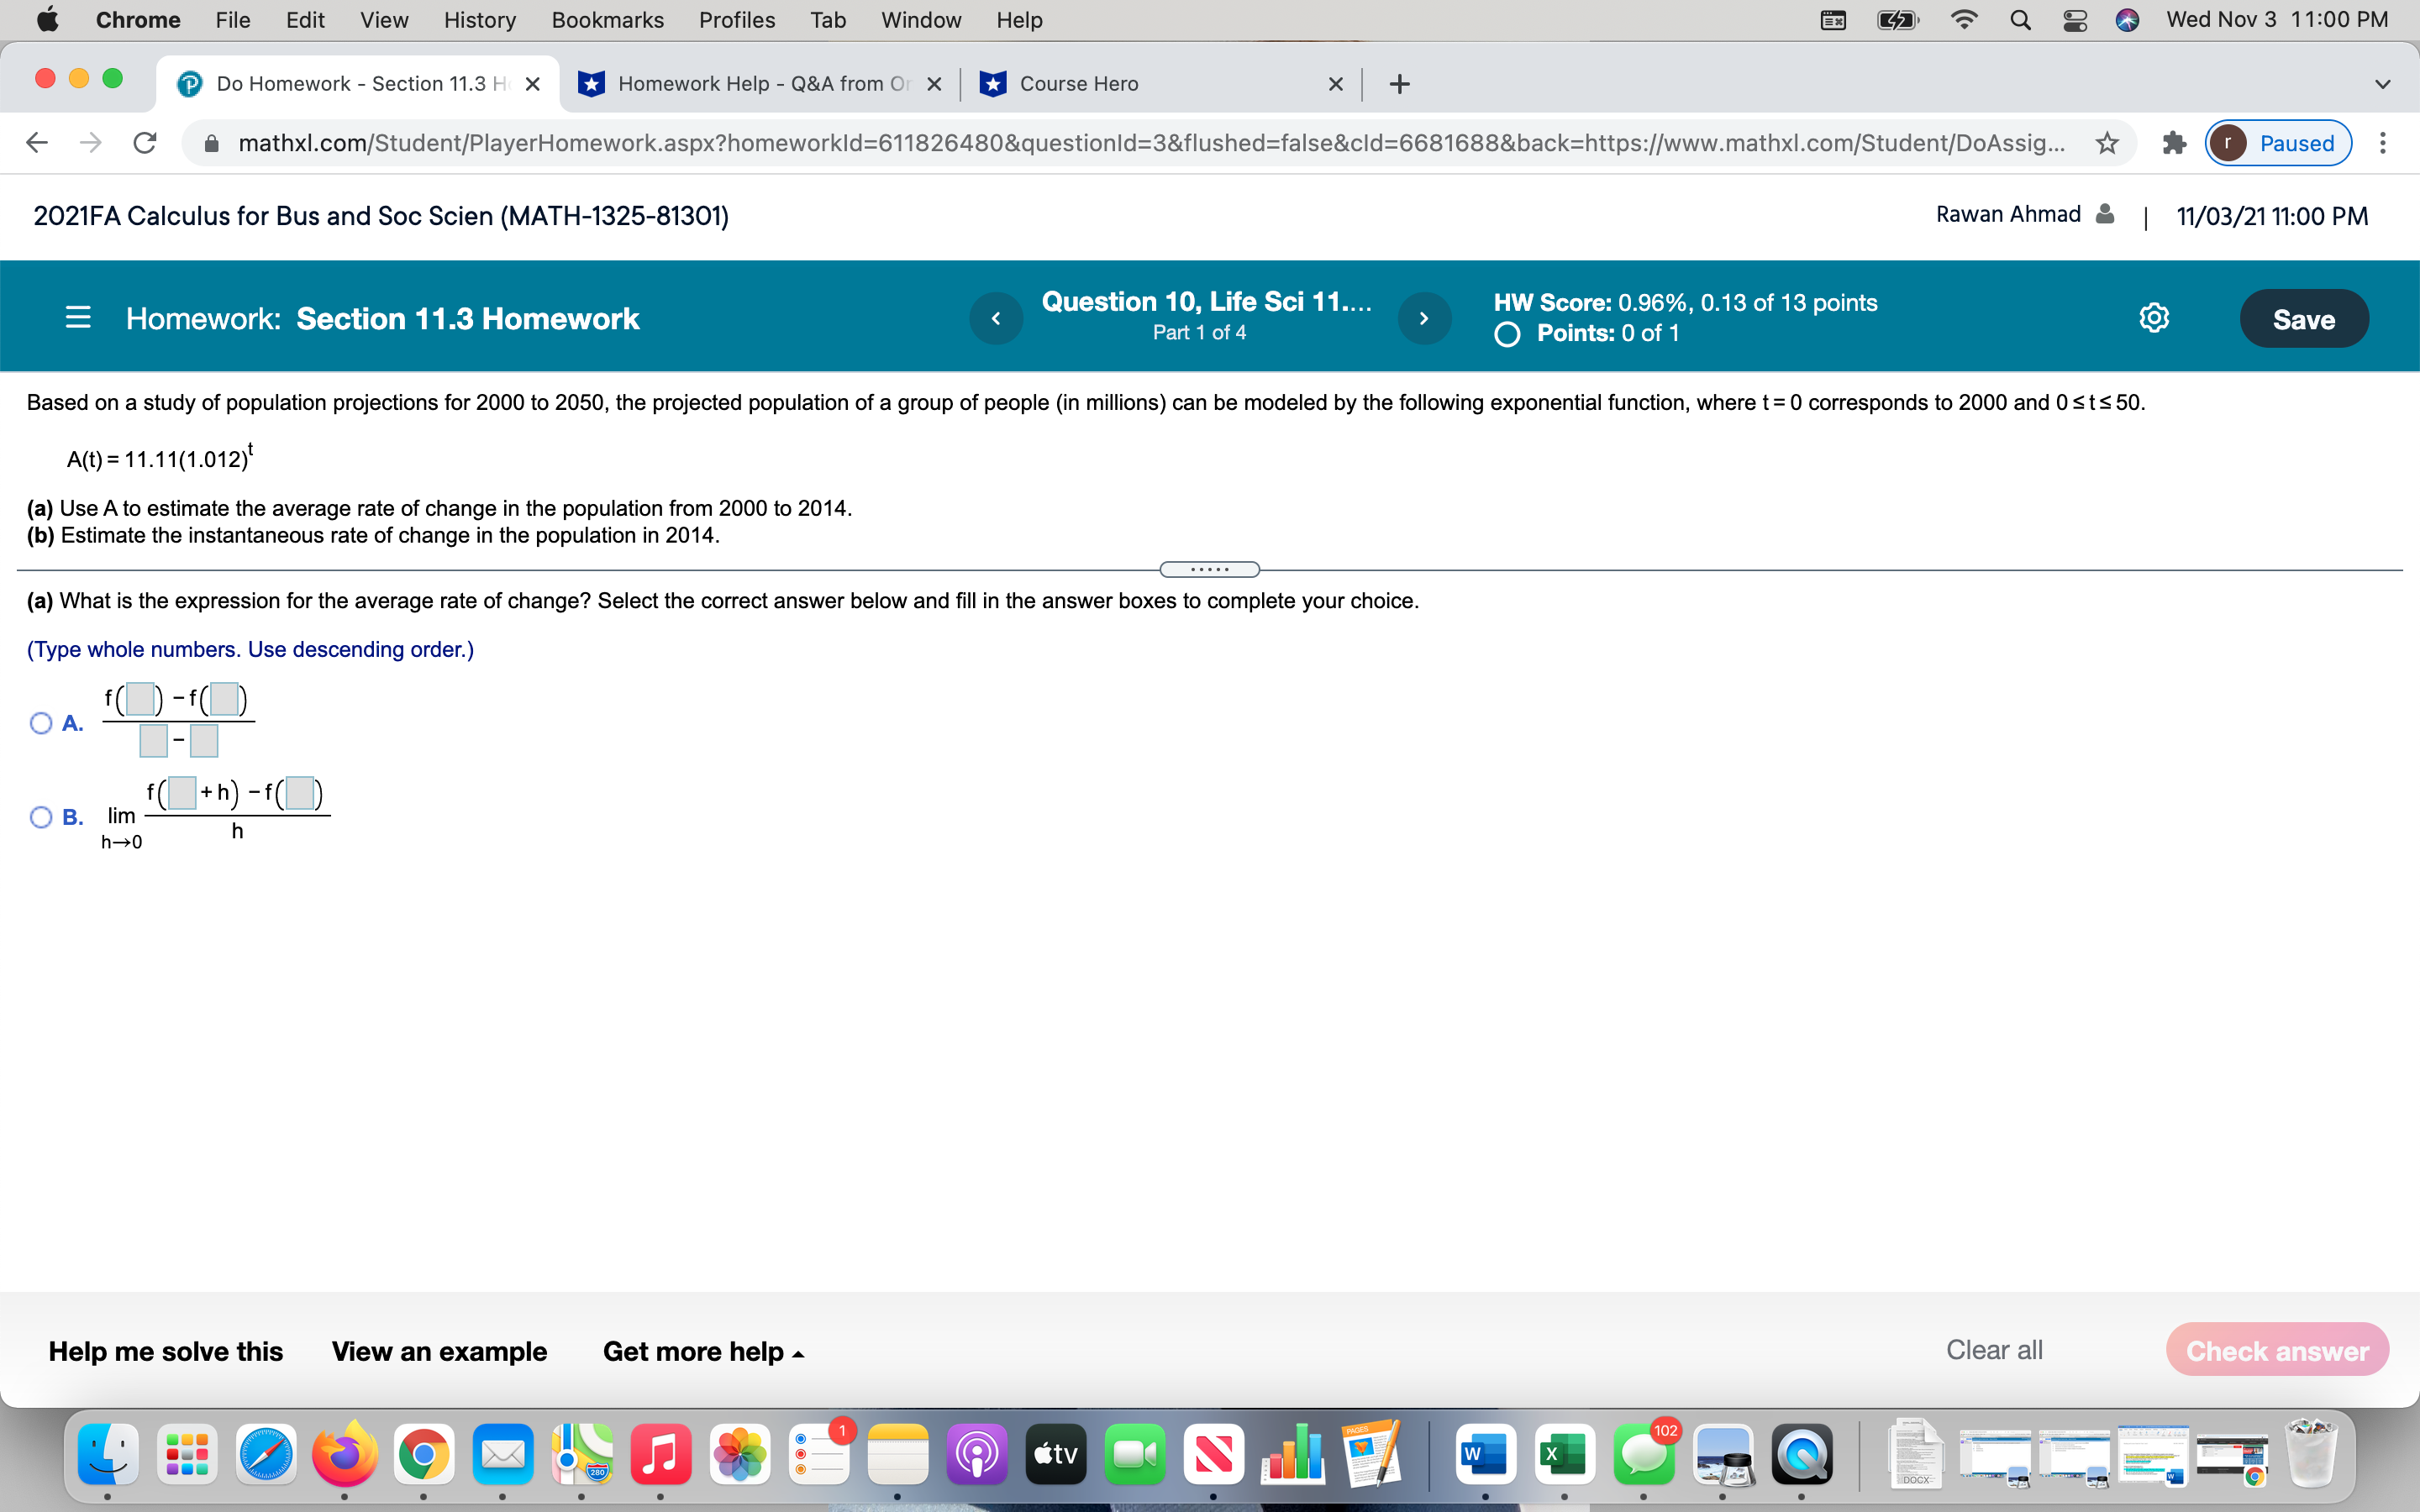Select answer choice B radio button
The image size is (2420, 1512).
pos(41,817)
